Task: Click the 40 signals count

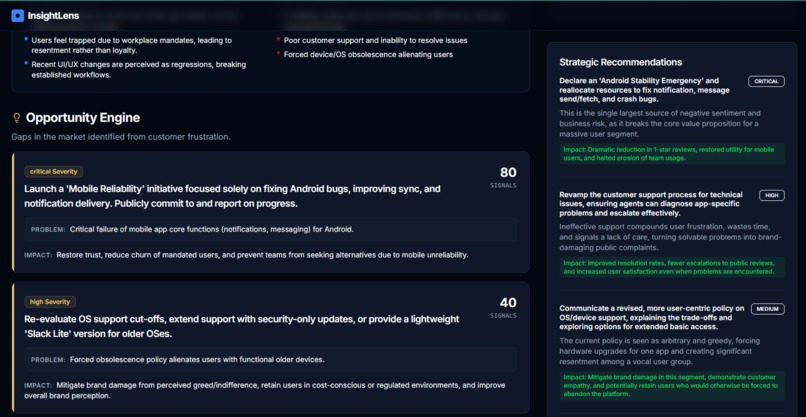Action: coord(508,302)
